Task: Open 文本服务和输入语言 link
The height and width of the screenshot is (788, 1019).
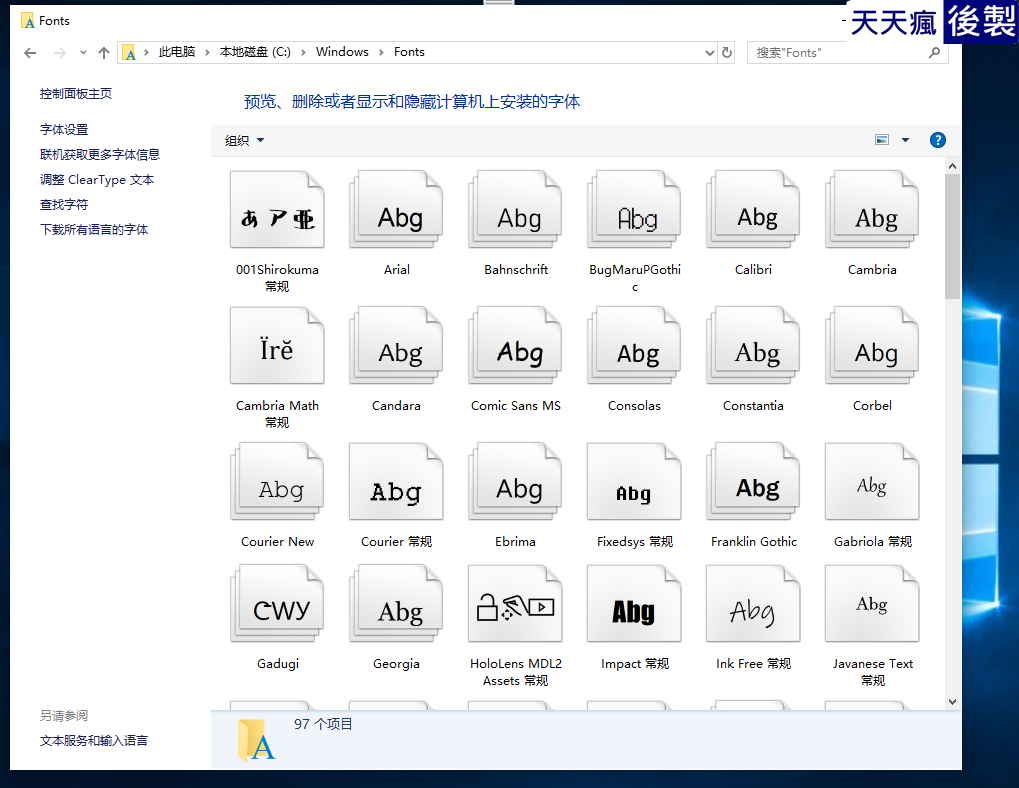Action: coord(94,741)
